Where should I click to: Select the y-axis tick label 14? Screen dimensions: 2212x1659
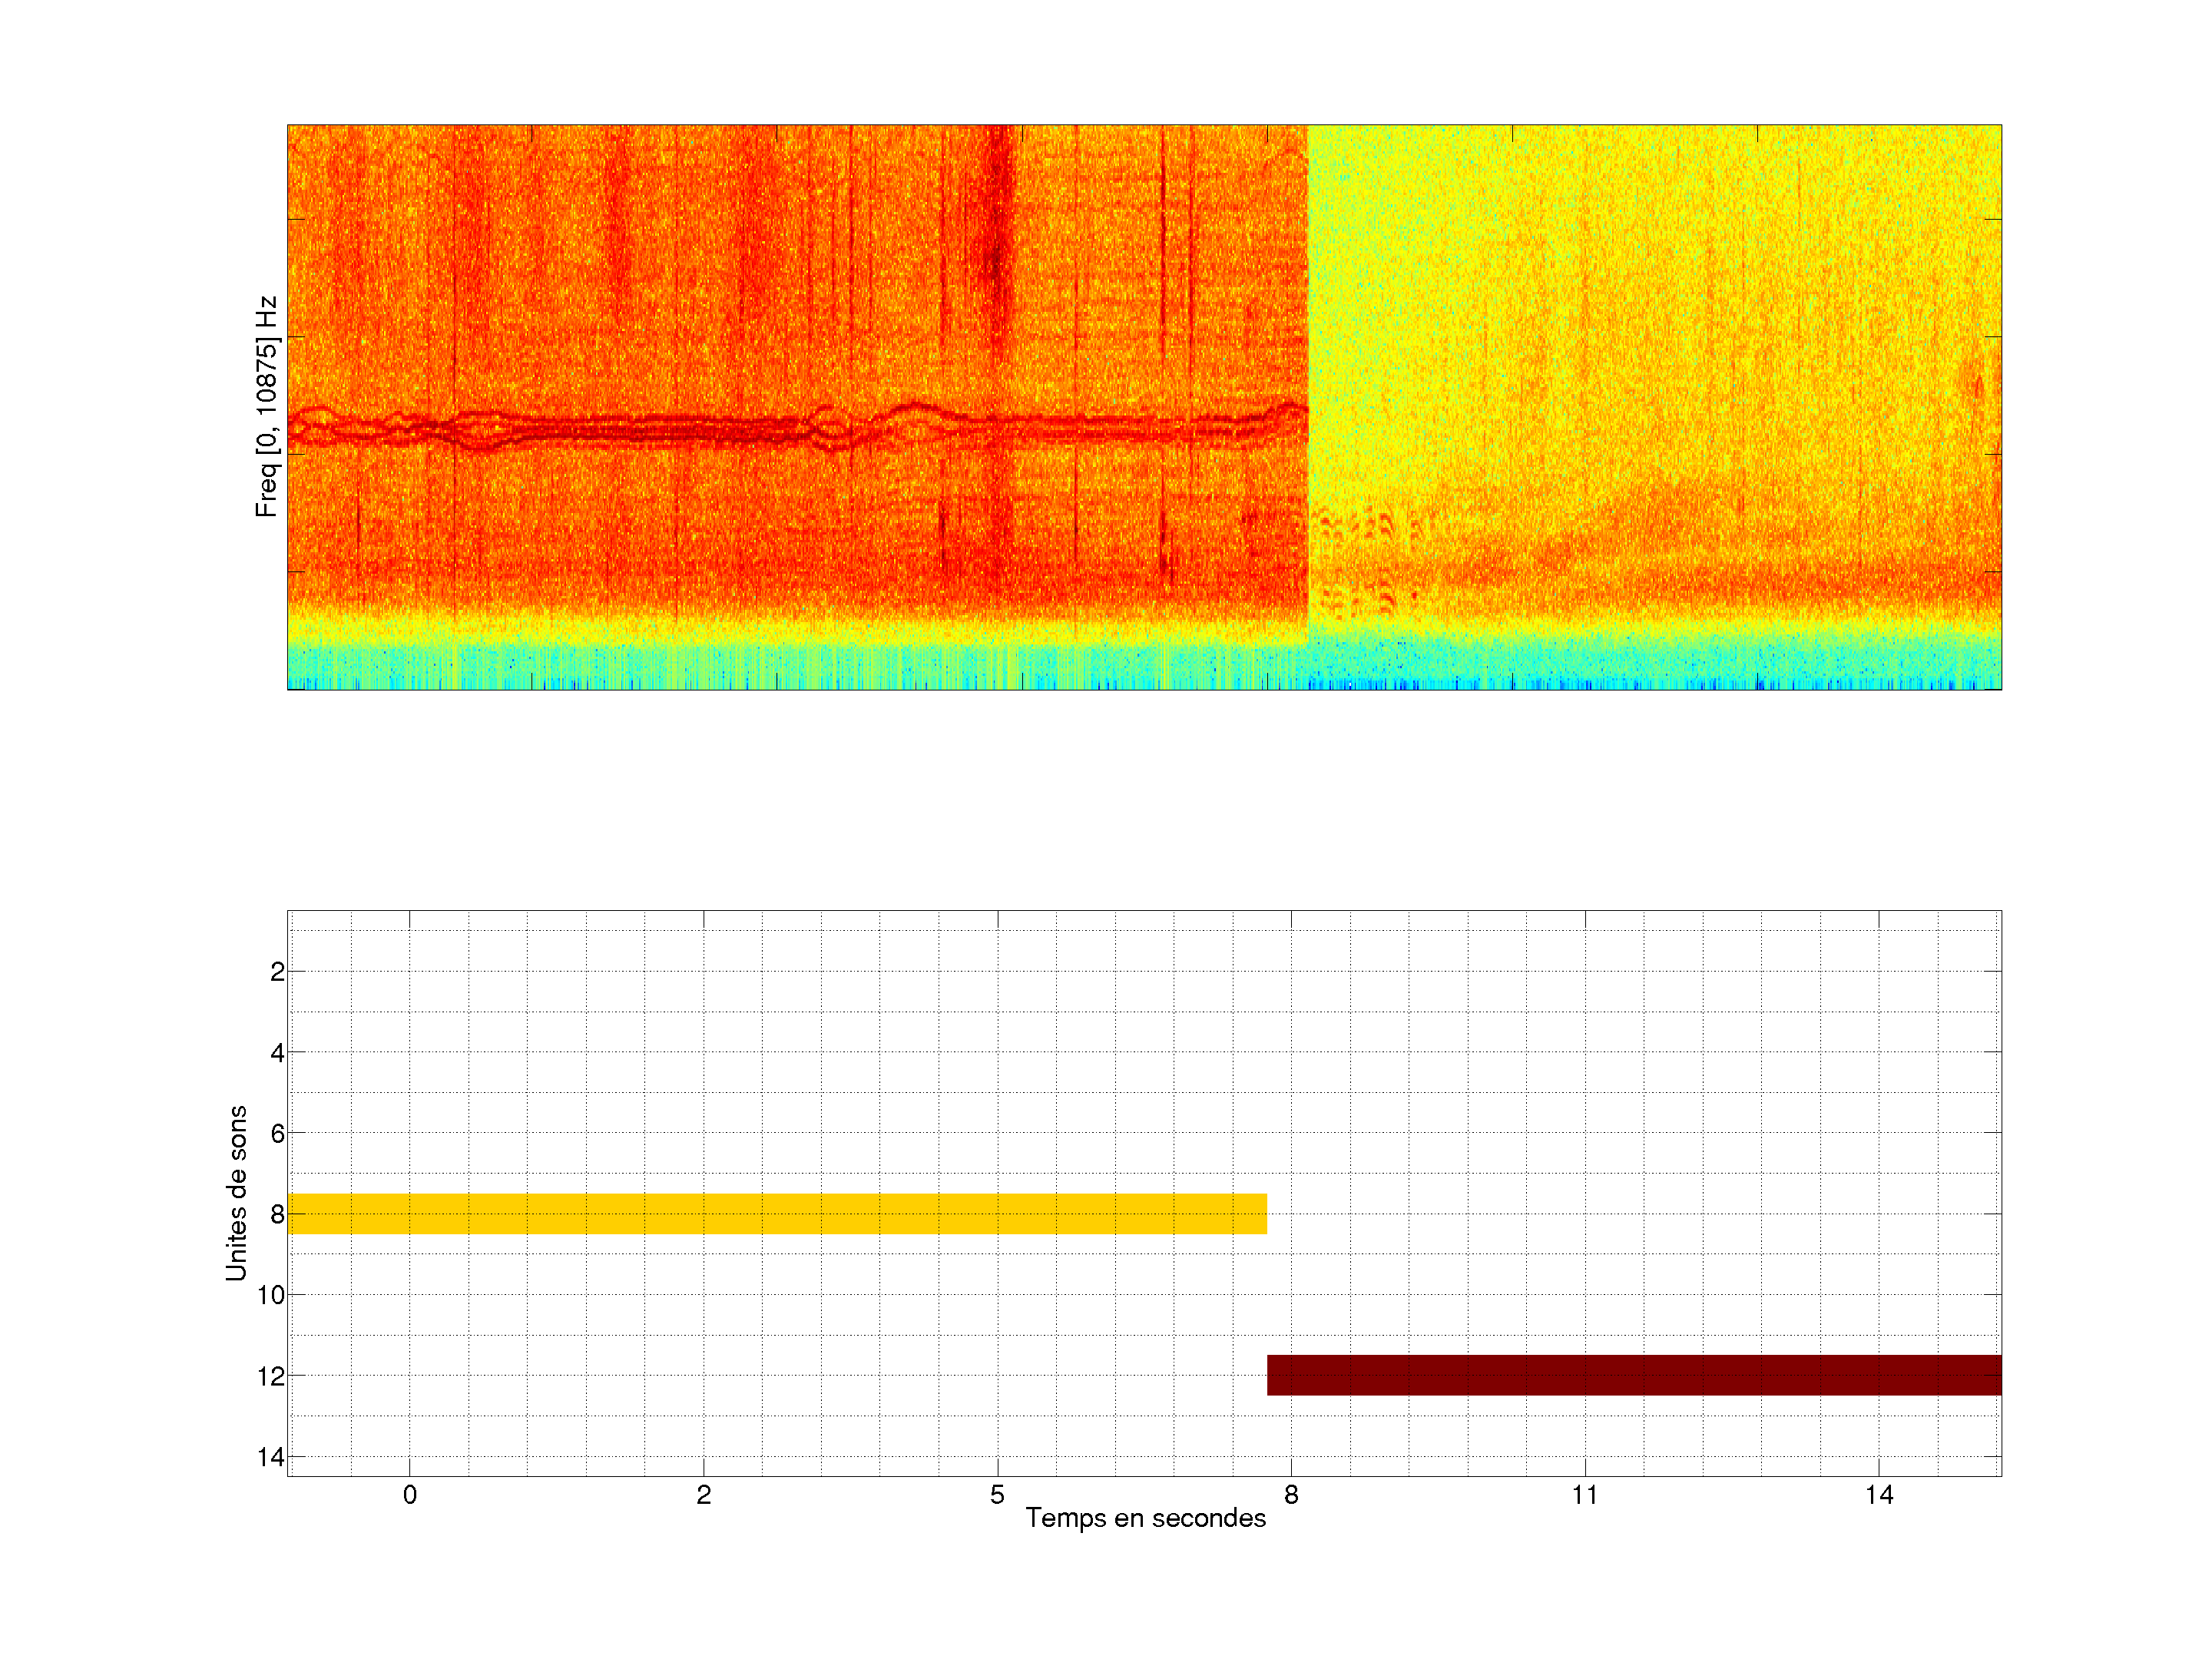click(x=271, y=1457)
